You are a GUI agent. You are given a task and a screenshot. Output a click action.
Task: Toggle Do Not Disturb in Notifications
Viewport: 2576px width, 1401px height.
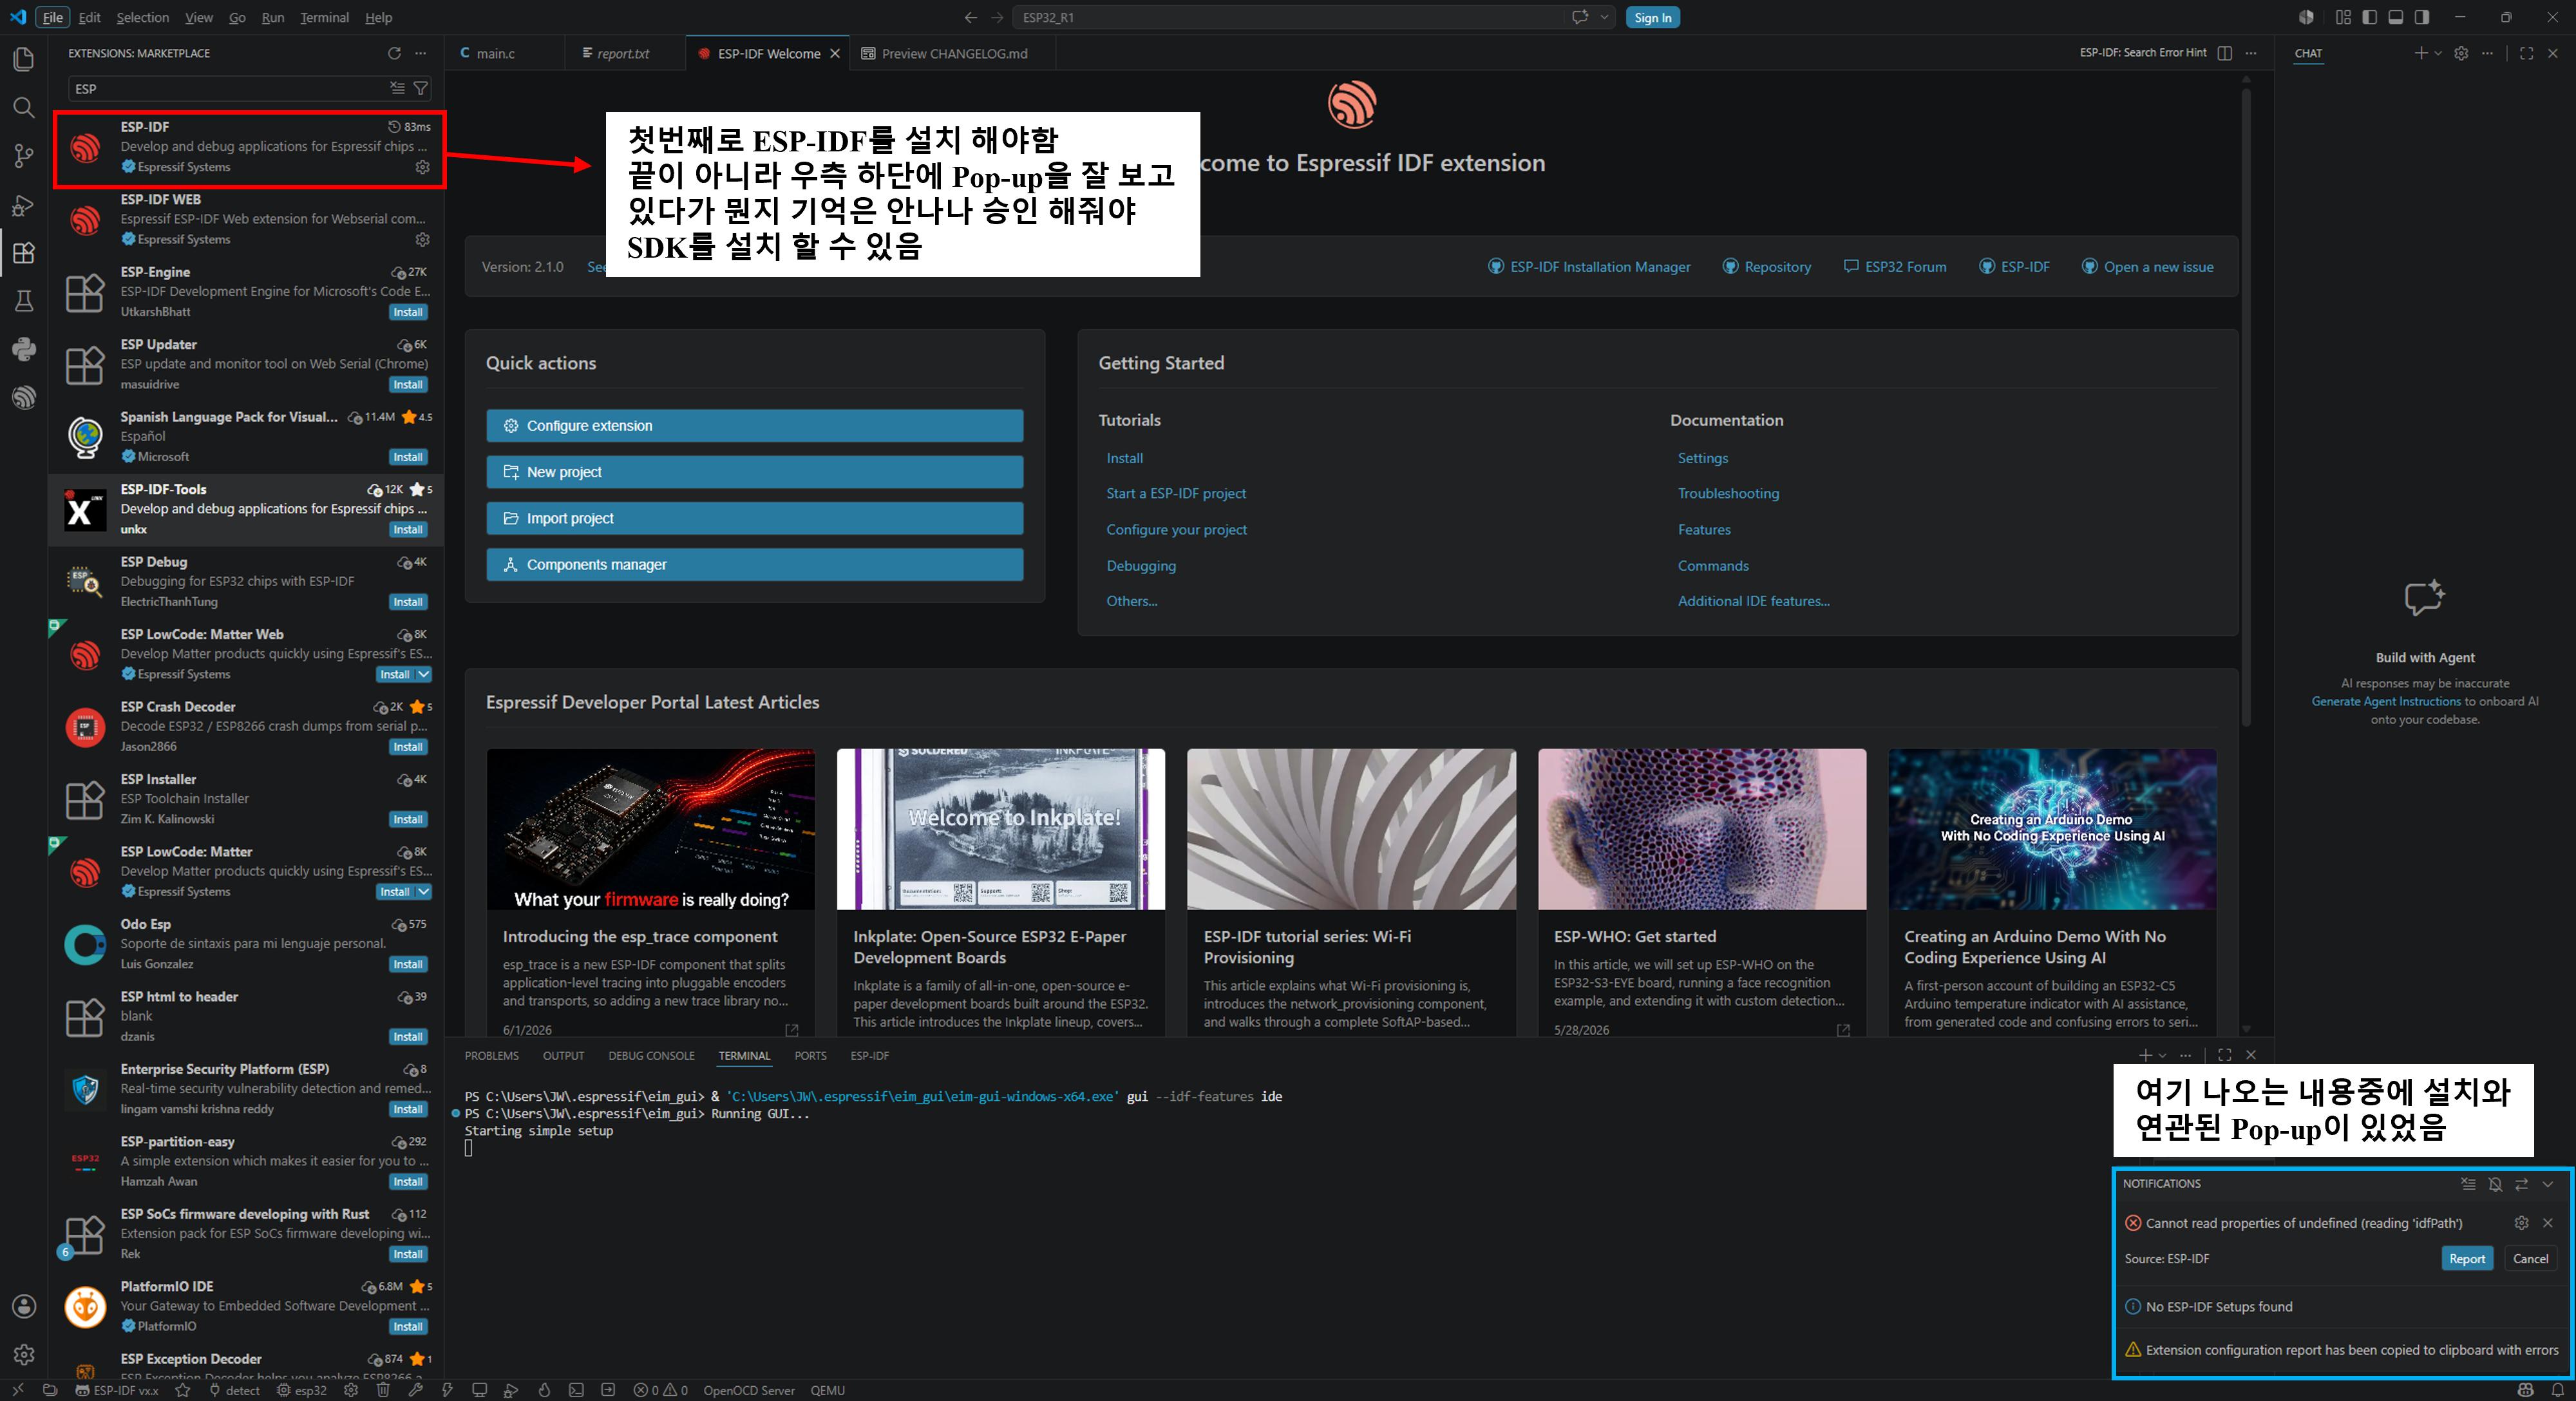(x=2495, y=1184)
